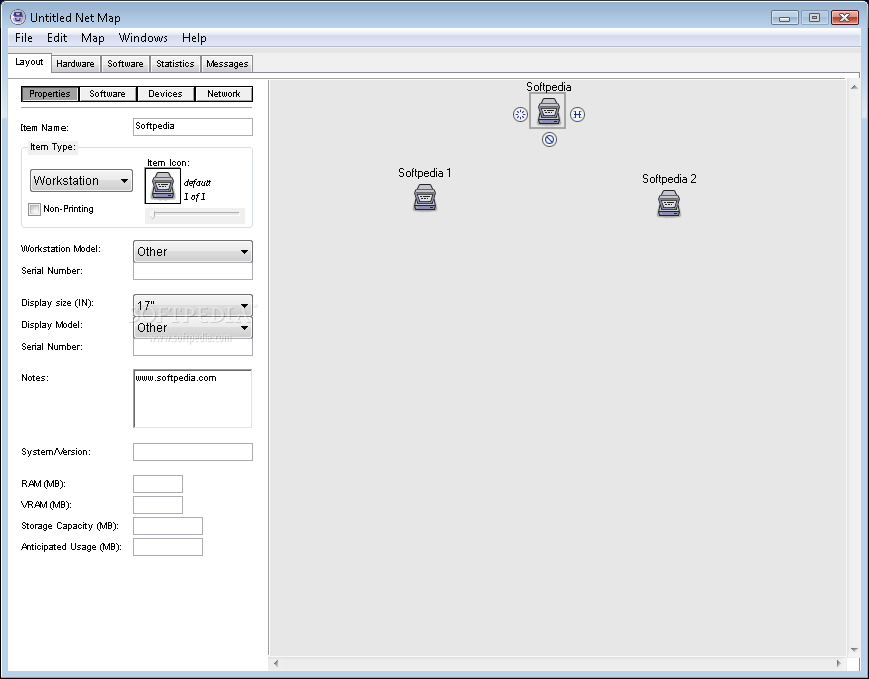Click the 'Softpedia 1' map label

tap(425, 173)
